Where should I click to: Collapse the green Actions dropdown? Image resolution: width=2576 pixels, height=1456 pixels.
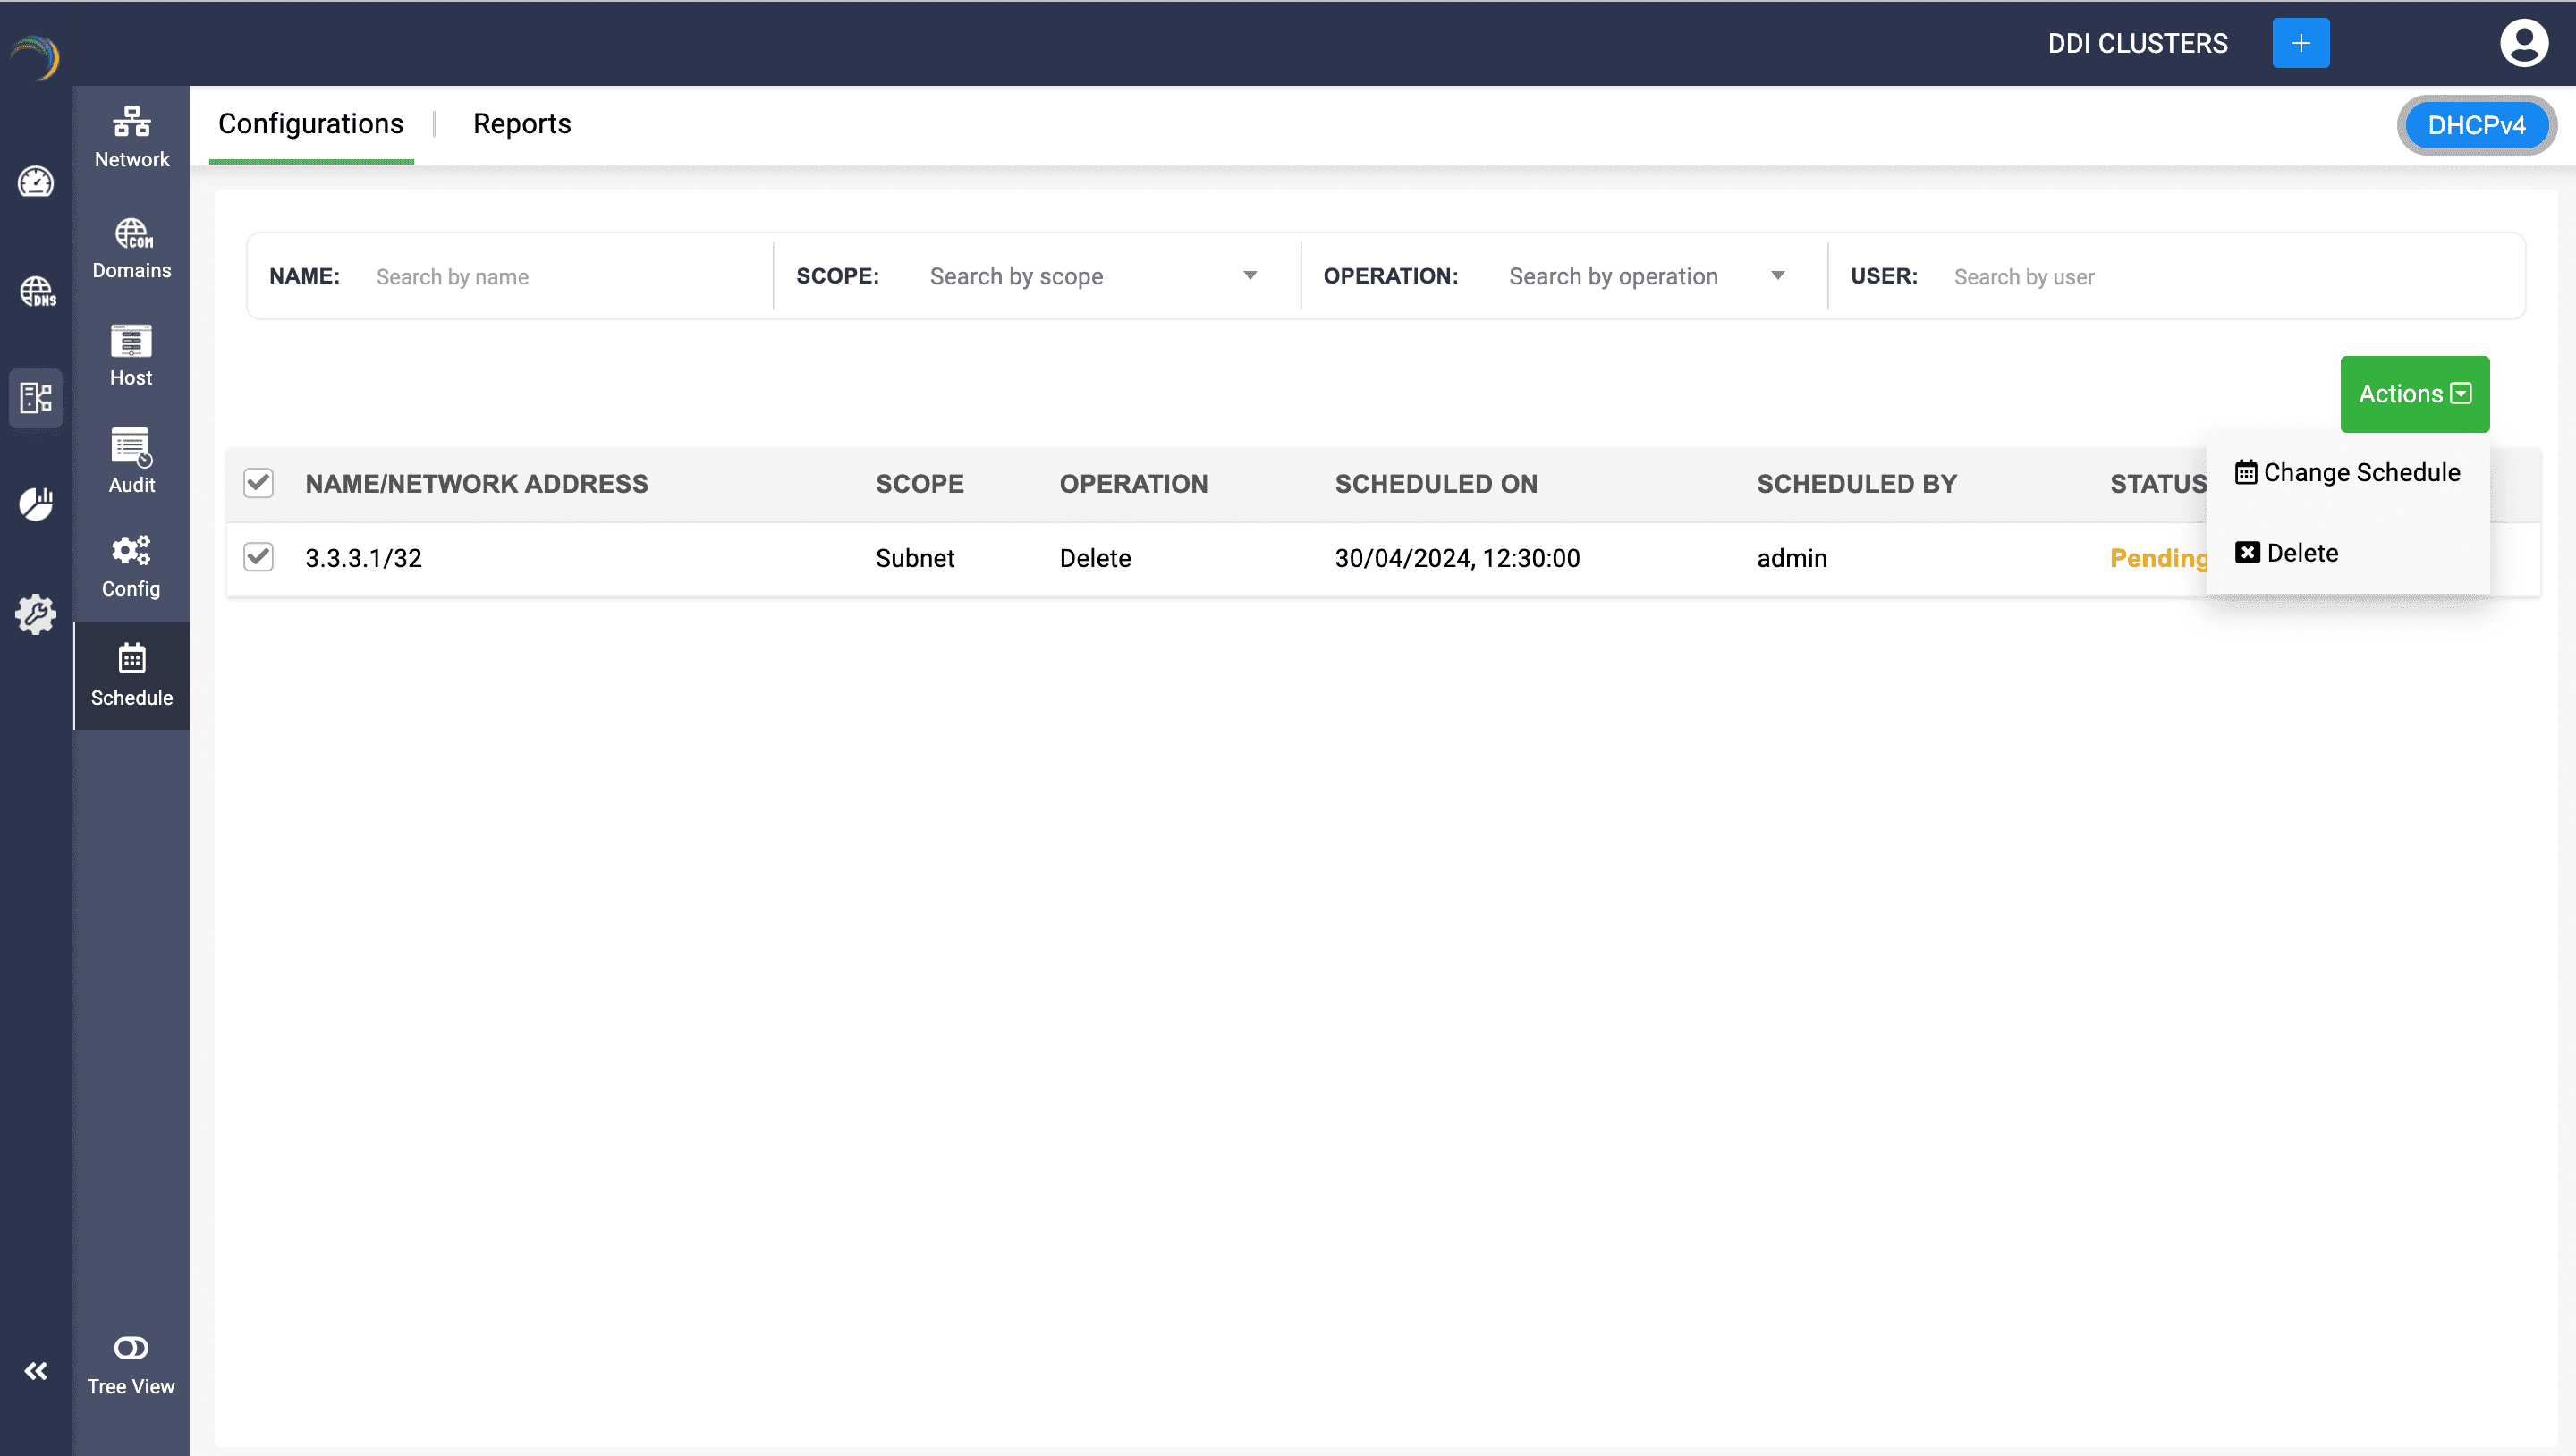click(x=2414, y=394)
